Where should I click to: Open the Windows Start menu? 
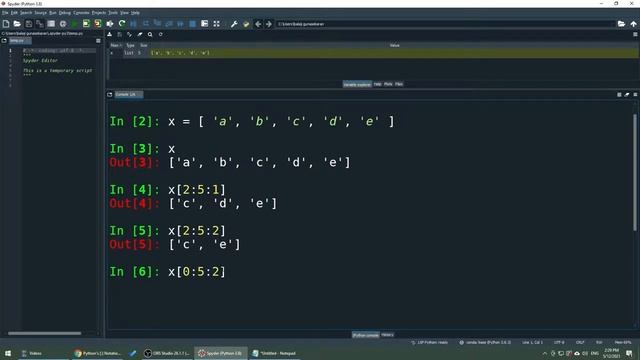pos(8,353)
